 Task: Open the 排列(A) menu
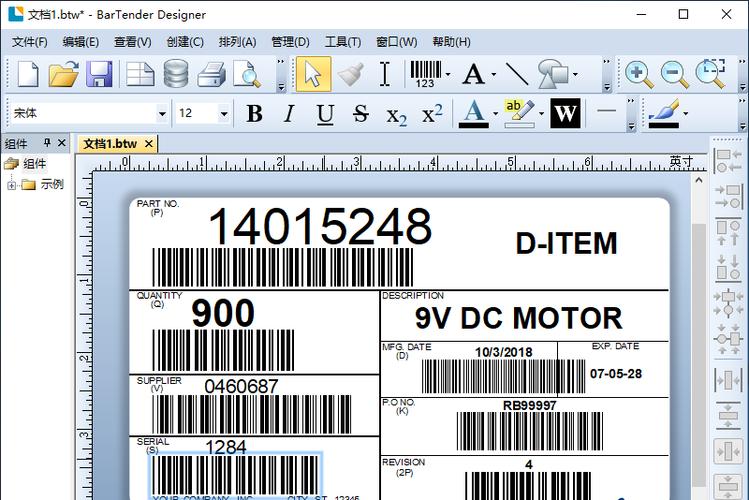point(237,42)
